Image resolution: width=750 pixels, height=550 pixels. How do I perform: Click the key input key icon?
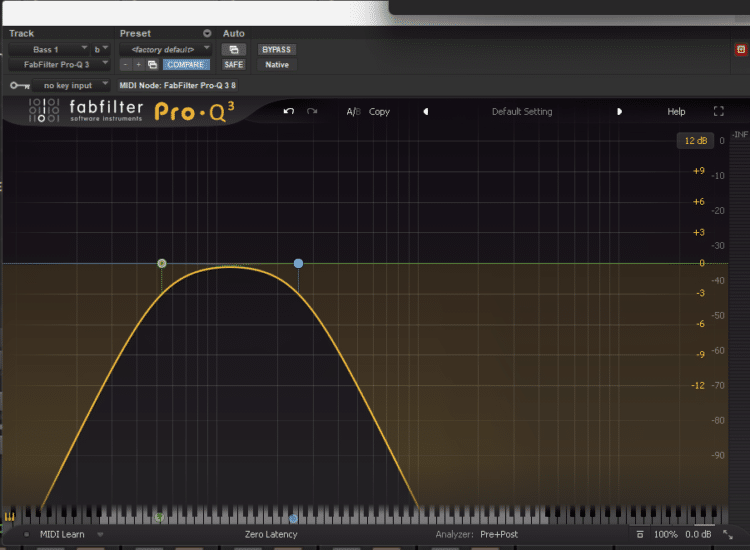(x=20, y=86)
